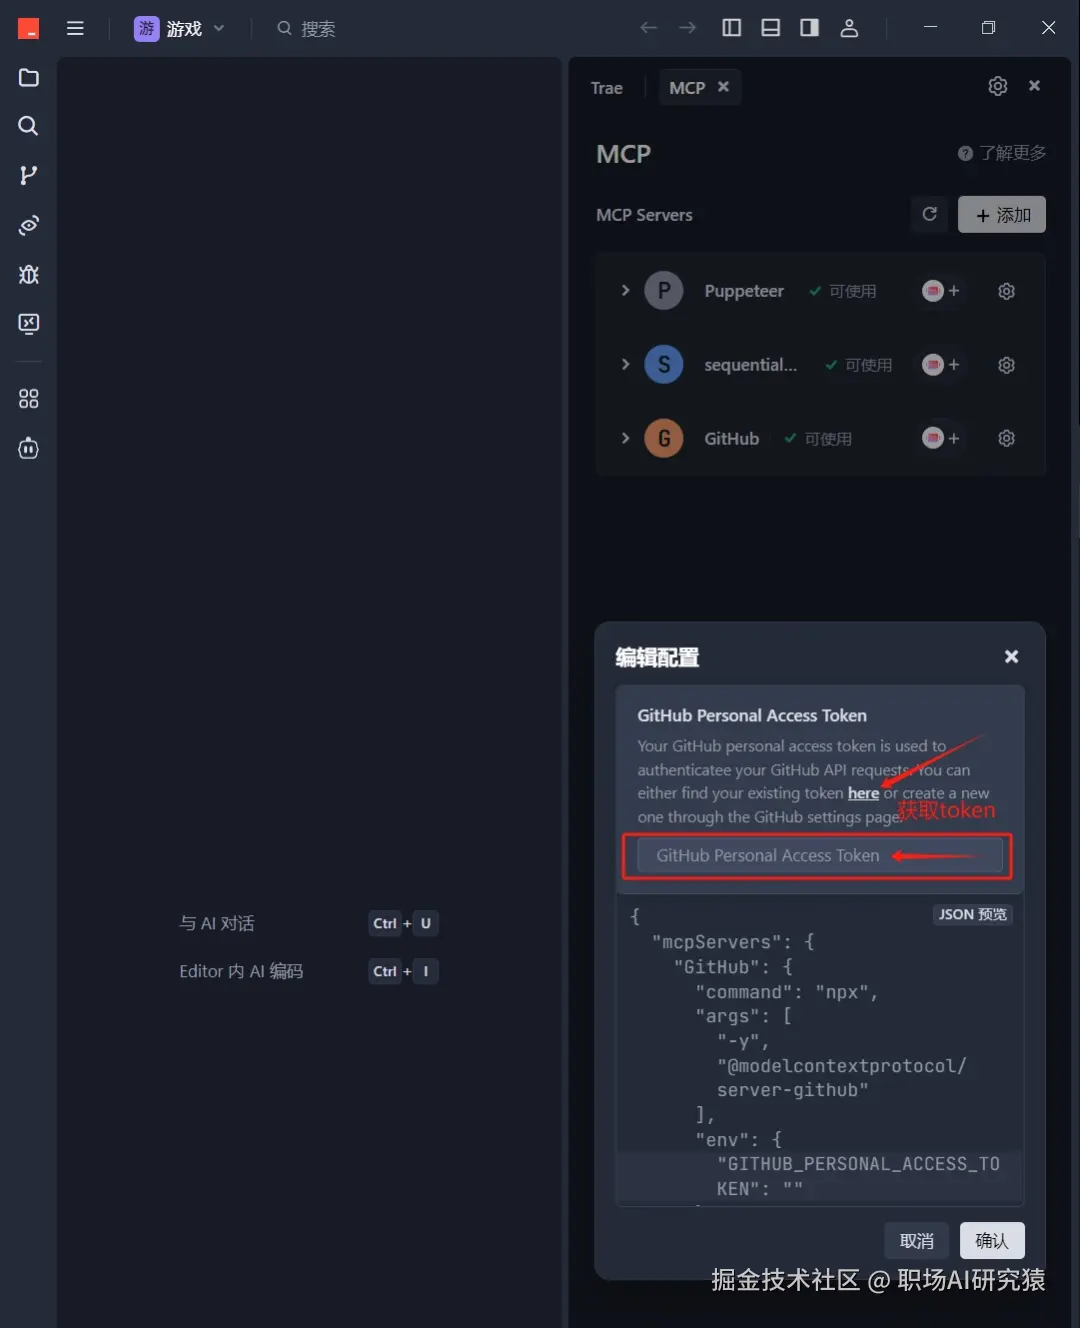Focus the GitHub Personal Access Token field
Screen dimensions: 1080x1328
pos(820,856)
